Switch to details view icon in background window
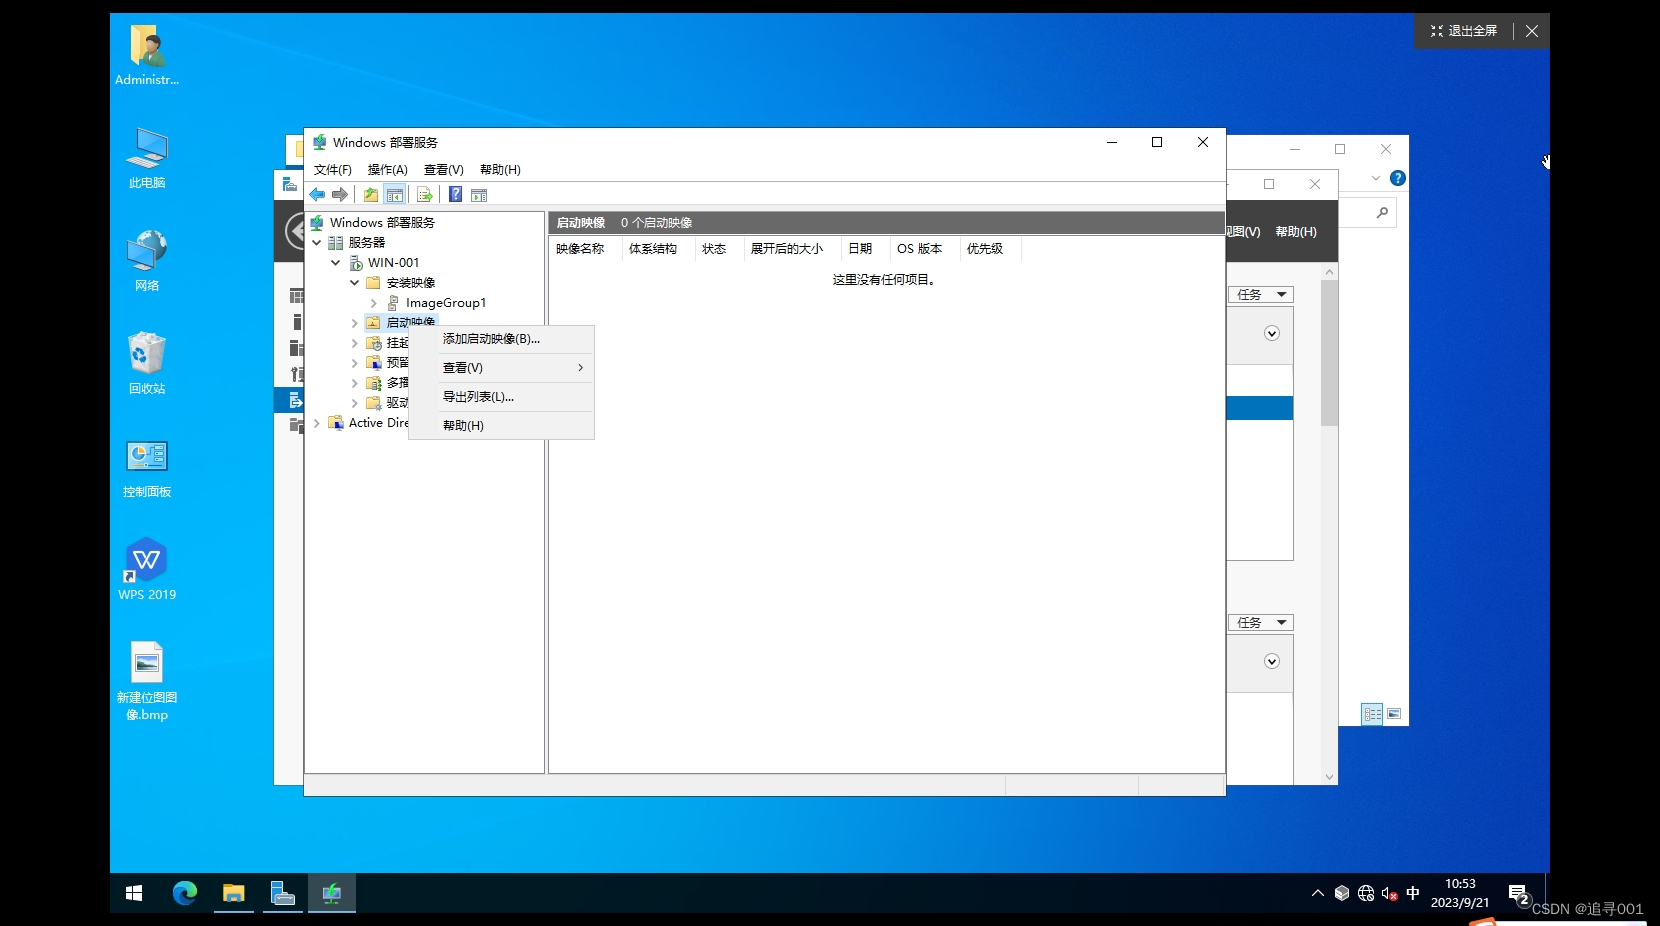 coord(1373,714)
